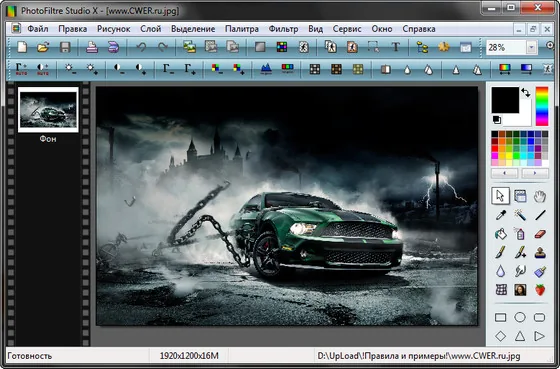Pick the white swatch in the palette grid
The height and width of the screenshot is (369, 560).
545,163
